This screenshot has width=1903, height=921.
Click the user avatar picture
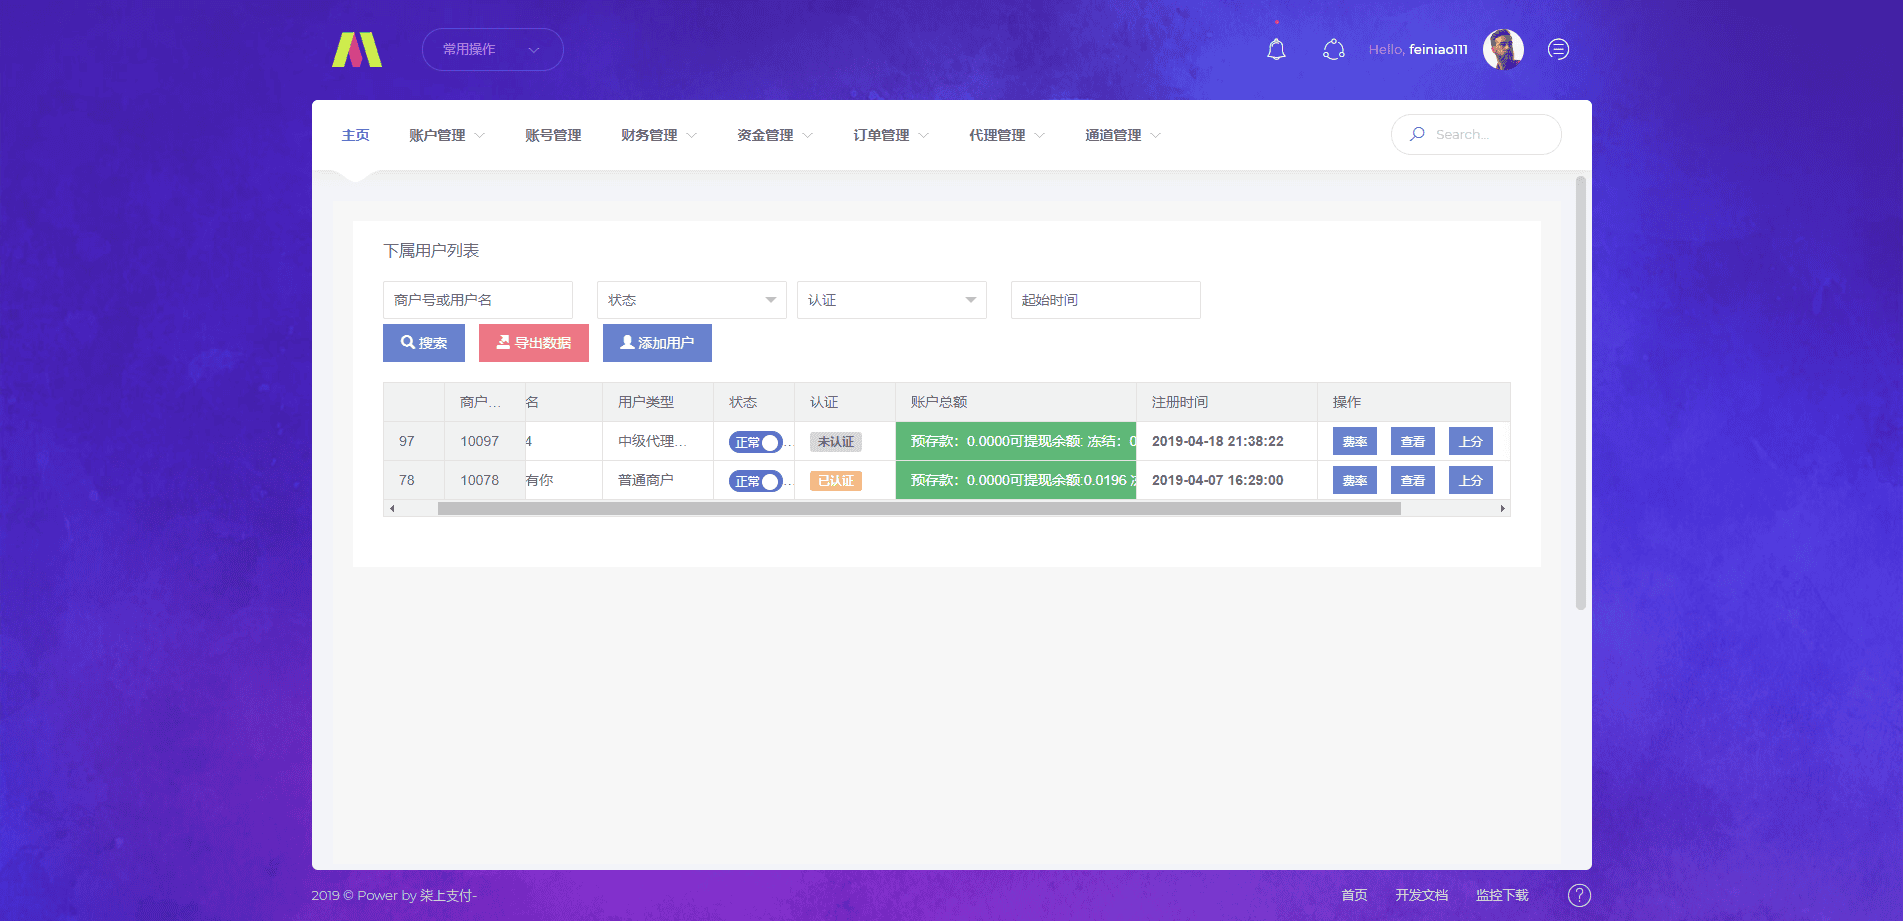tap(1502, 49)
